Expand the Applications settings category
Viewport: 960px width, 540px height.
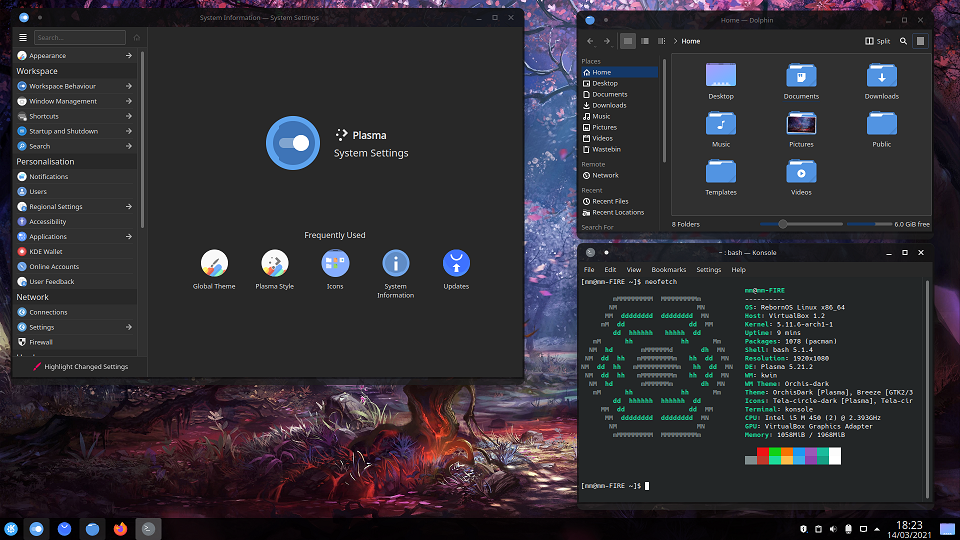click(75, 236)
